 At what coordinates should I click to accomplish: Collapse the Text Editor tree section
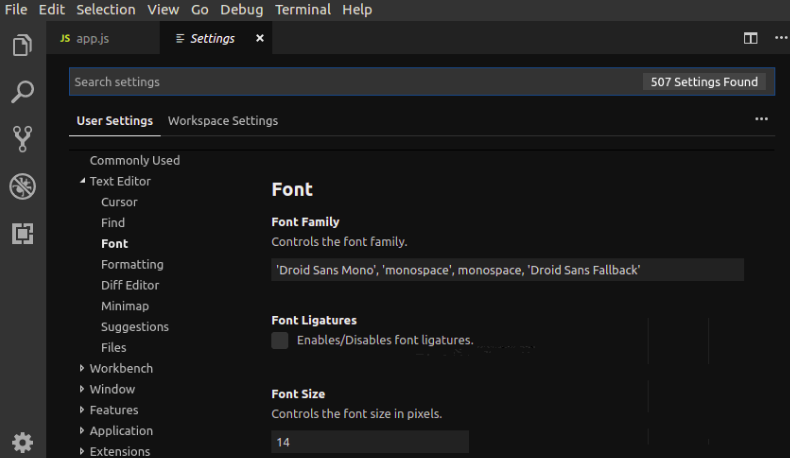82,181
